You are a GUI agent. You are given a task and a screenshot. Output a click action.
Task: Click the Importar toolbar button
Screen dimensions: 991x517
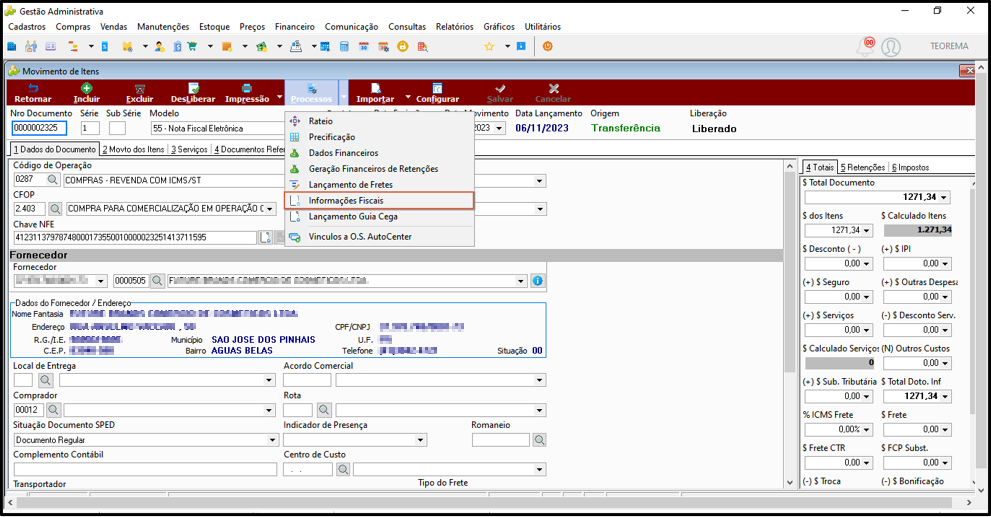[x=375, y=93]
